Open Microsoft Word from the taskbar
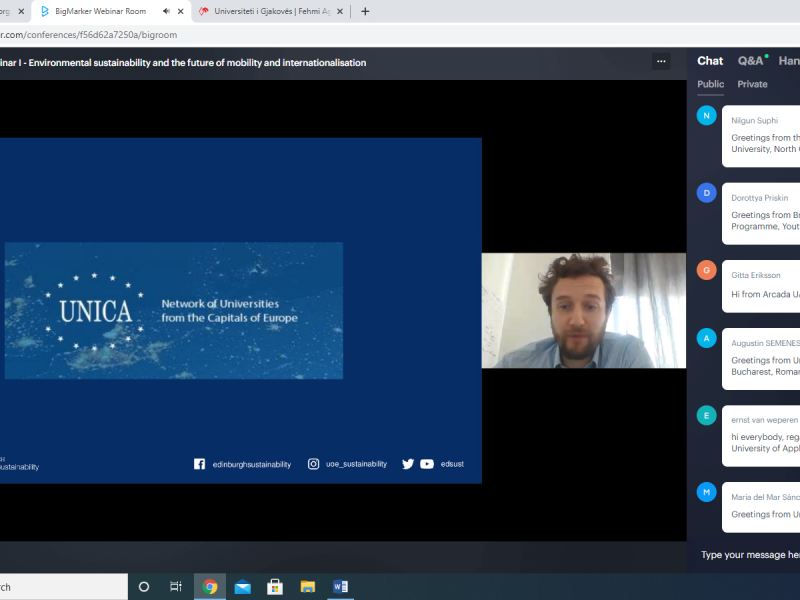This screenshot has width=800, height=600. pyautogui.click(x=340, y=587)
